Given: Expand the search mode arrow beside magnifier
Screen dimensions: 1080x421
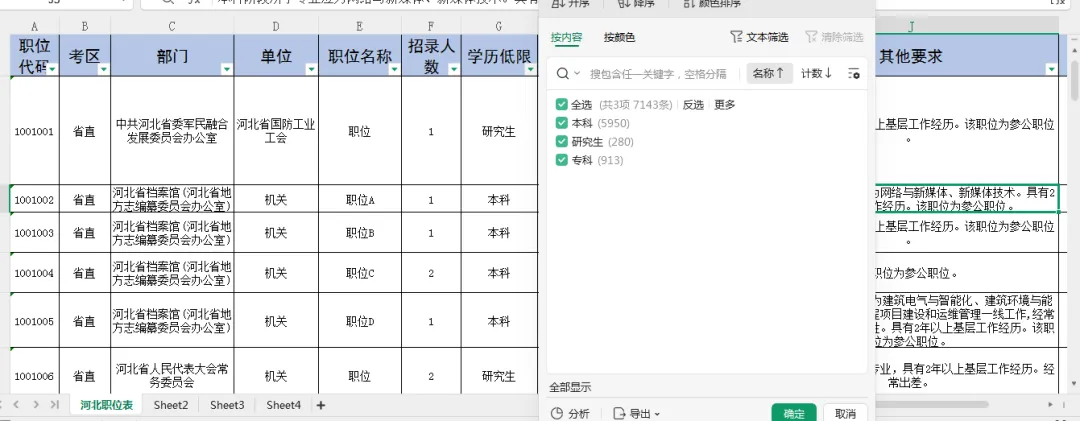Looking at the screenshot, I should [577, 74].
